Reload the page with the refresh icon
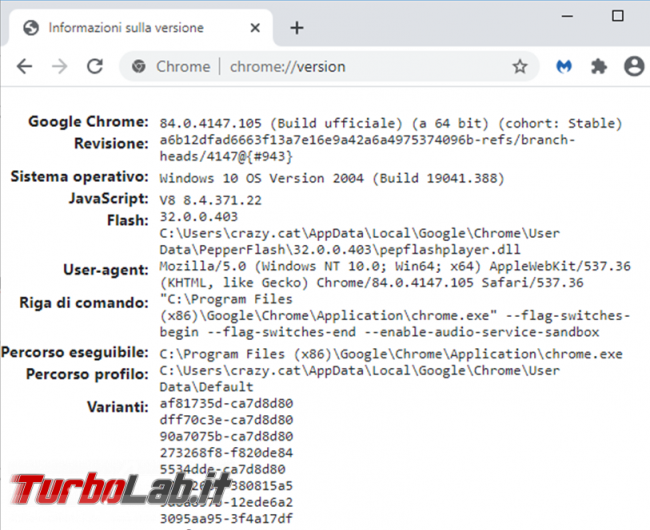The height and width of the screenshot is (530, 650). [95, 66]
